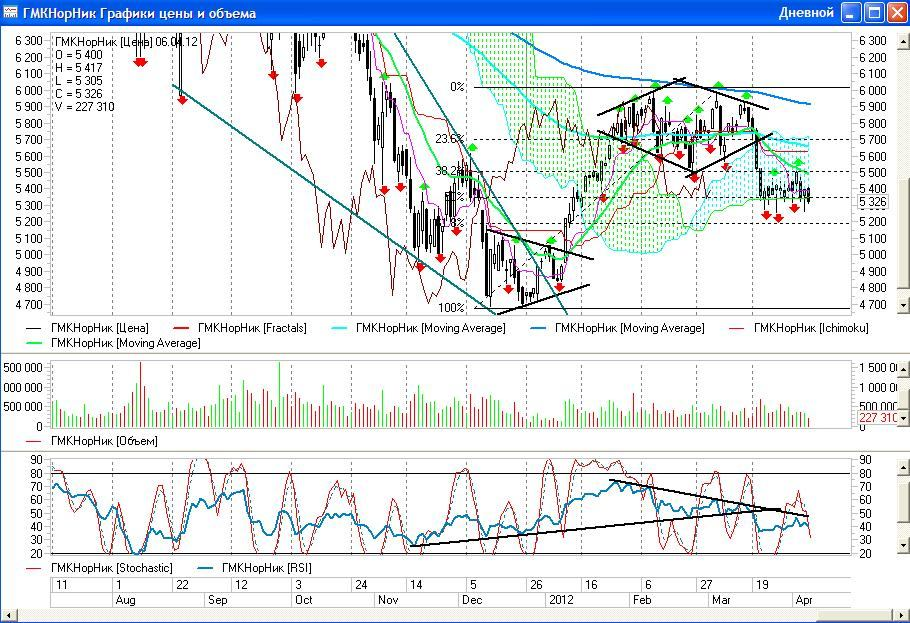The image size is (910, 623).
Task: Select the Ichimoku legend entry
Action: click(x=811, y=327)
